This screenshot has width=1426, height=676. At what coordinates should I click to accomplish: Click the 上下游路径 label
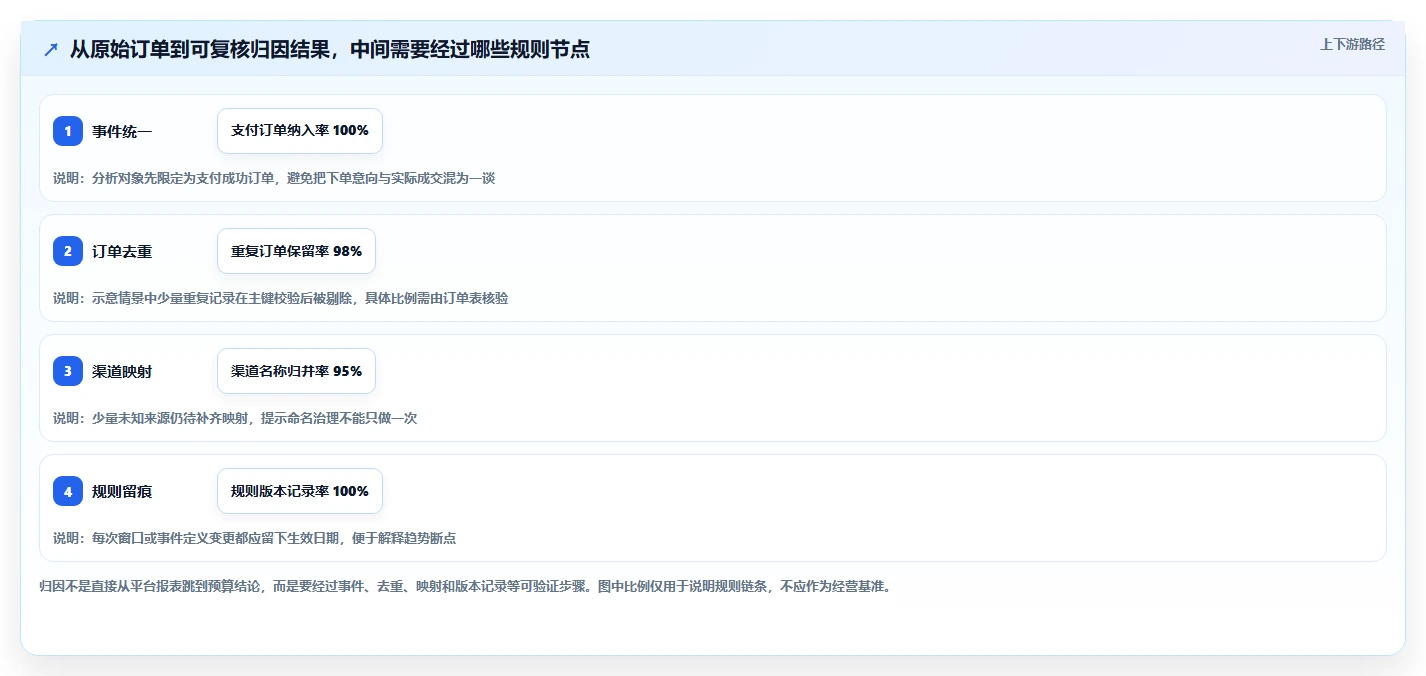1352,44
